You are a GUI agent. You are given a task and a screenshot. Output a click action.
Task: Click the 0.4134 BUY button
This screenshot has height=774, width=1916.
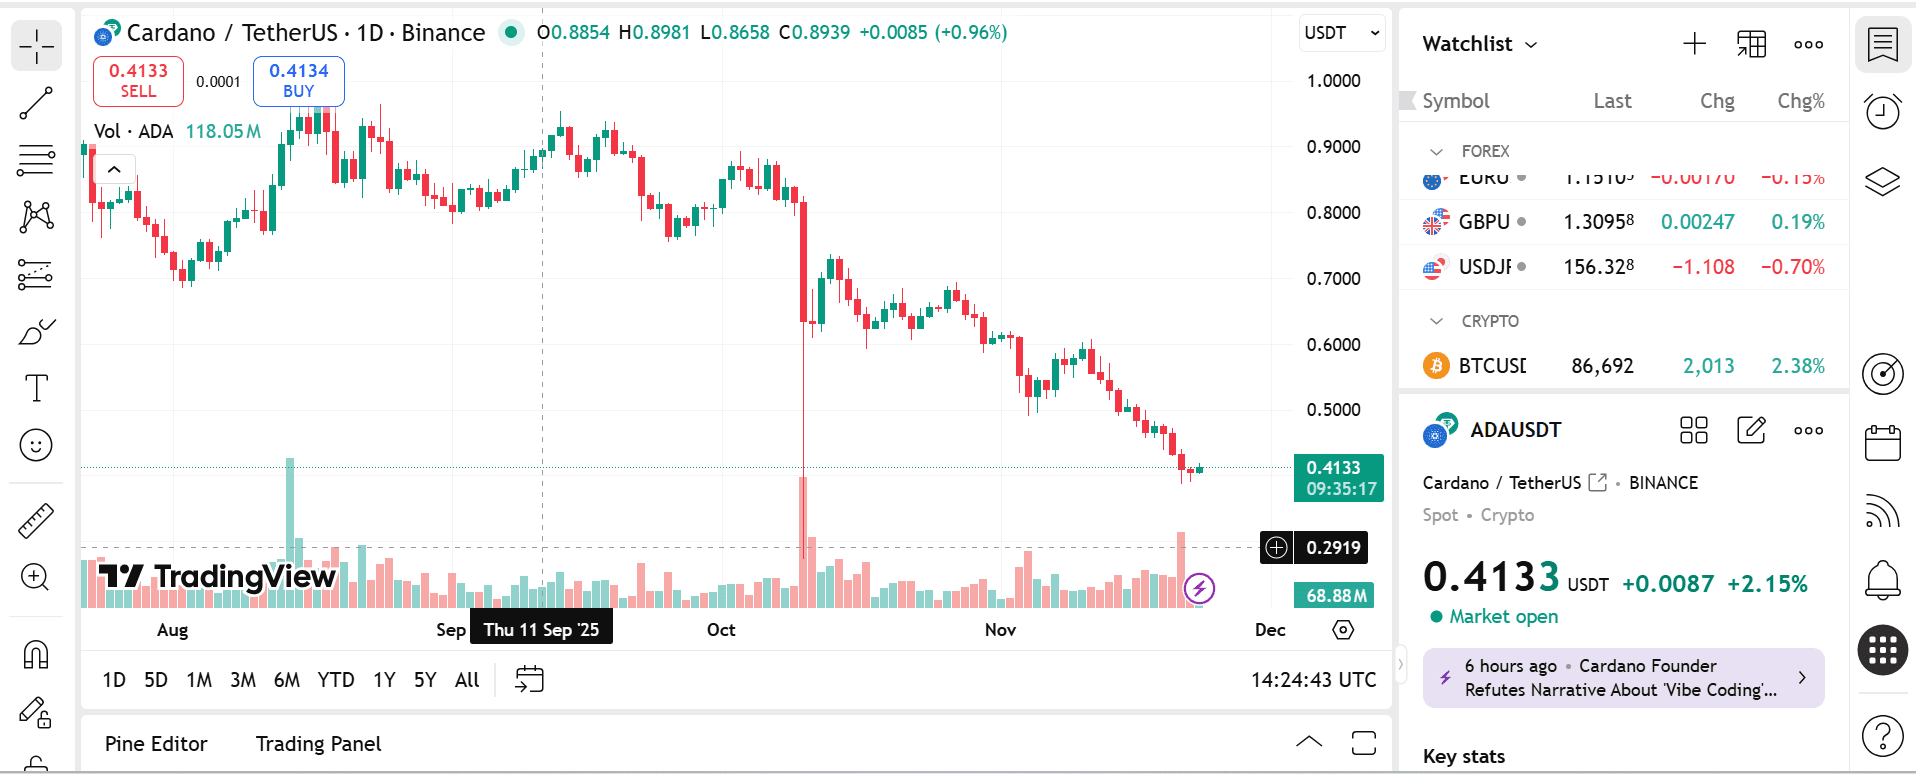click(x=298, y=81)
